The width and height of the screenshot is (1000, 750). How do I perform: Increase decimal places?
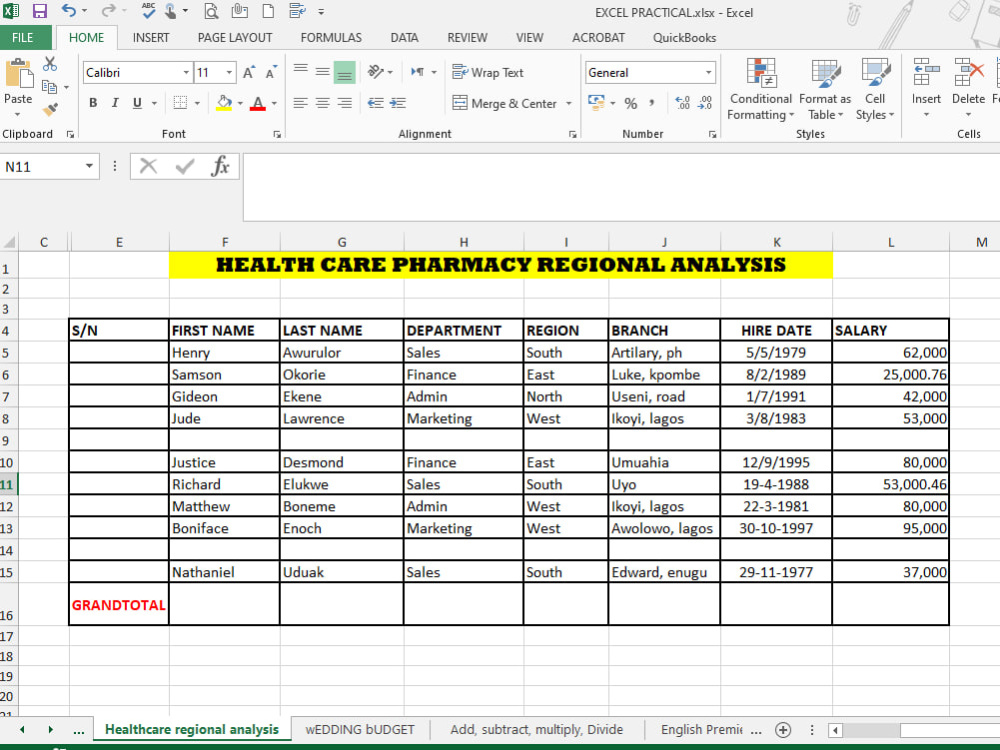coord(682,103)
